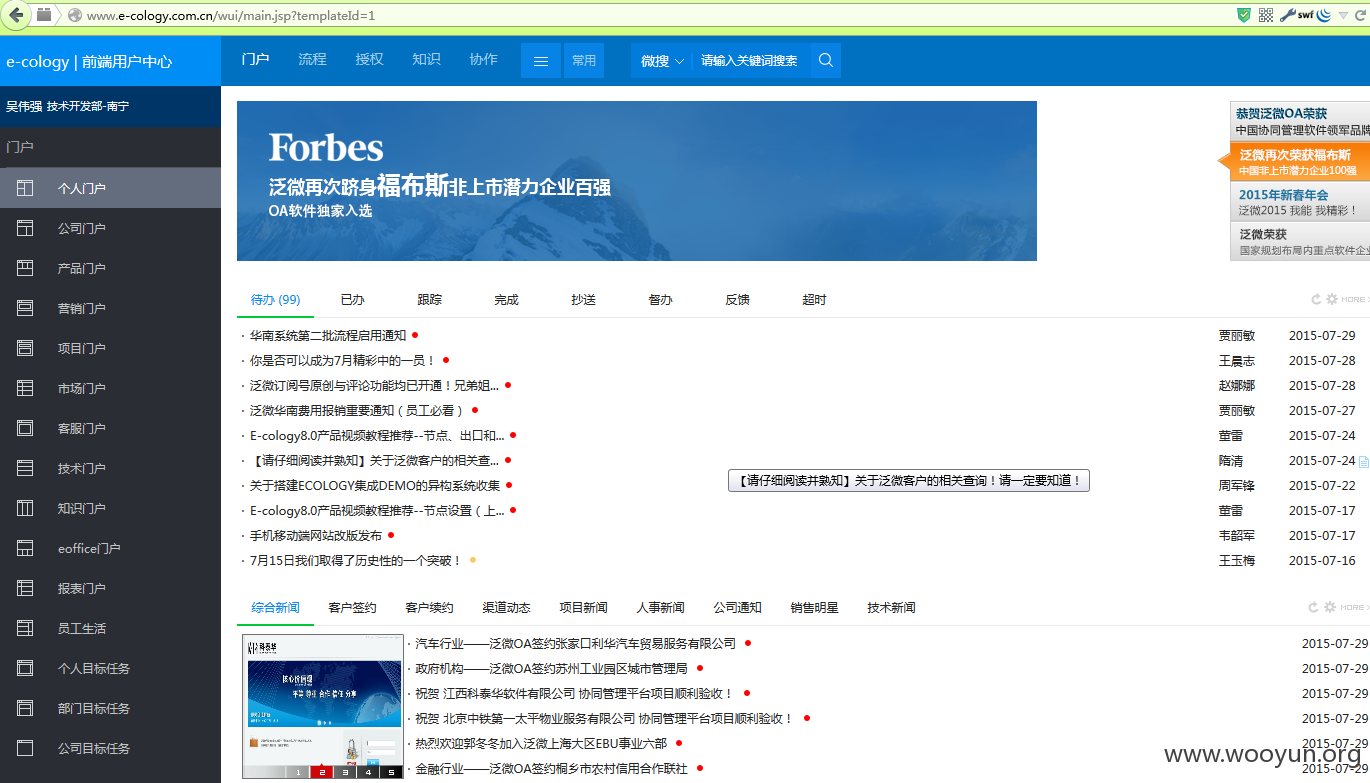
Task: Click the hamburger menu icon in top bar
Action: [x=541, y=60]
